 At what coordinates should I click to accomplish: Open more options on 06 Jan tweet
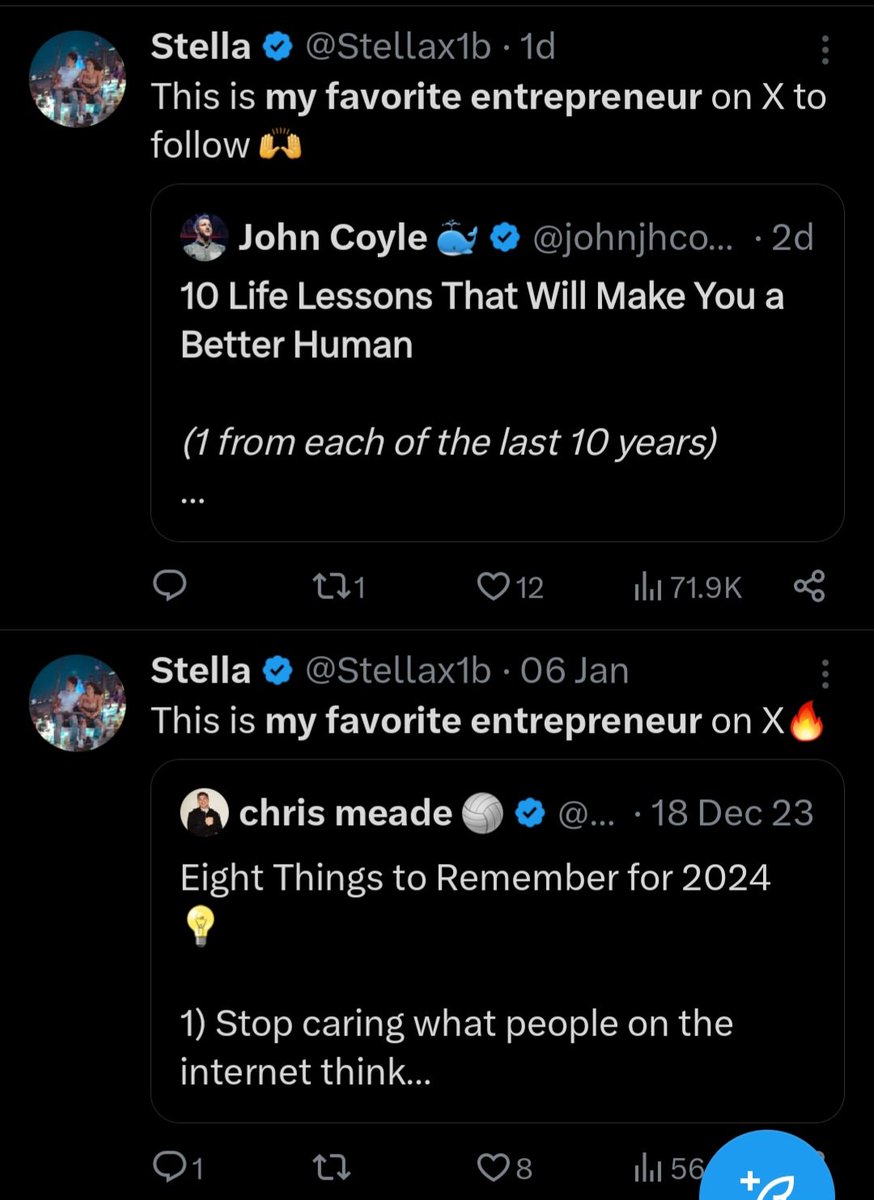(824, 674)
